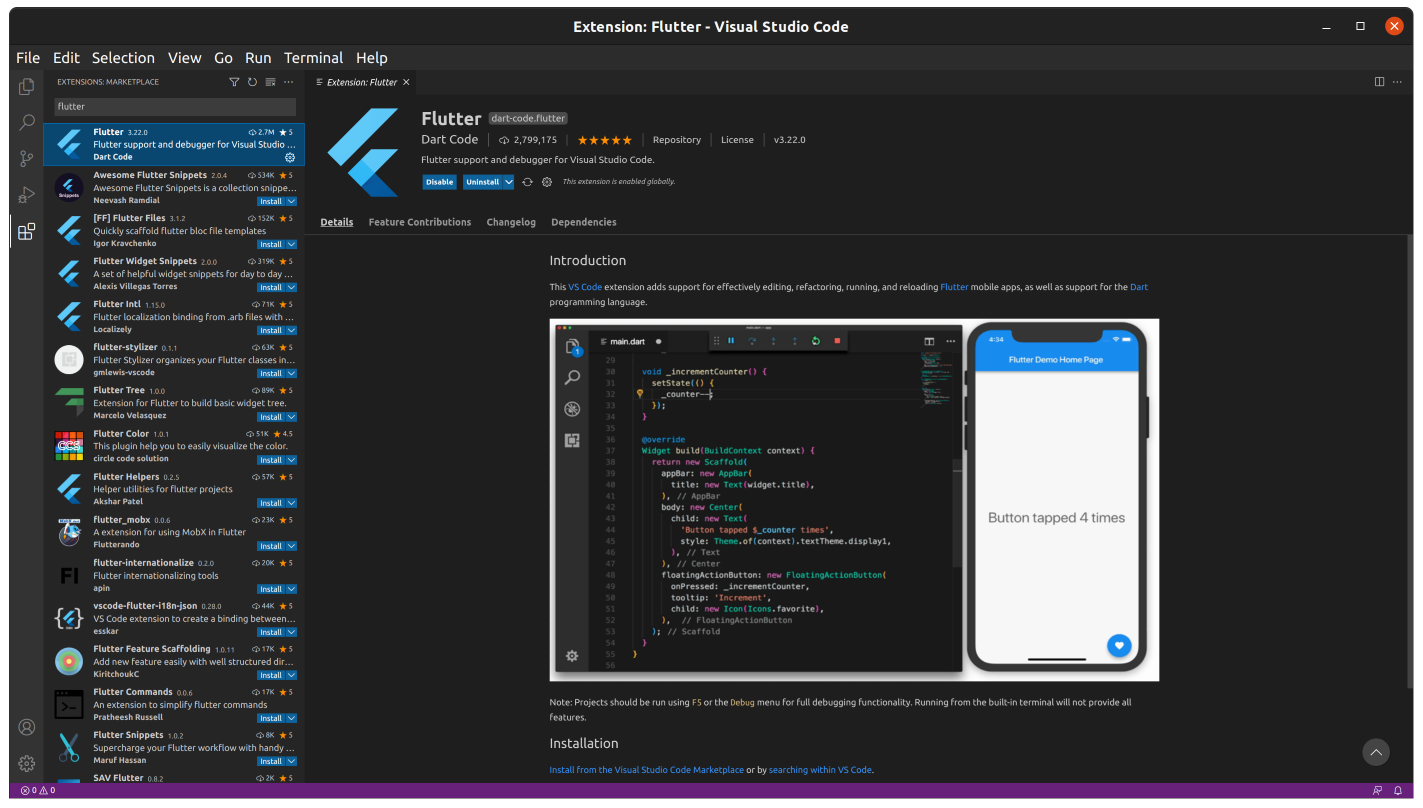Select flutter-internationalize in the list

[x=174, y=576]
